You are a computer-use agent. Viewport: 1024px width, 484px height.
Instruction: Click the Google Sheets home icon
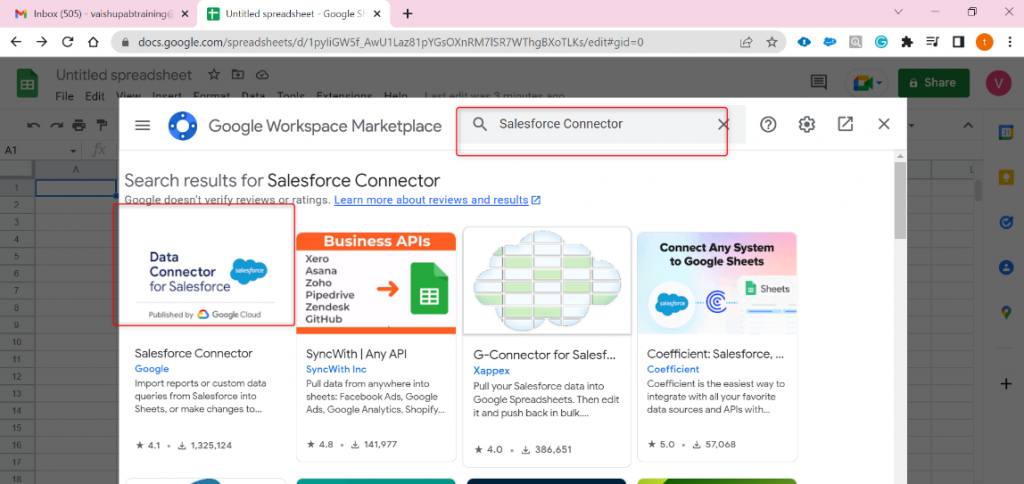point(27,83)
